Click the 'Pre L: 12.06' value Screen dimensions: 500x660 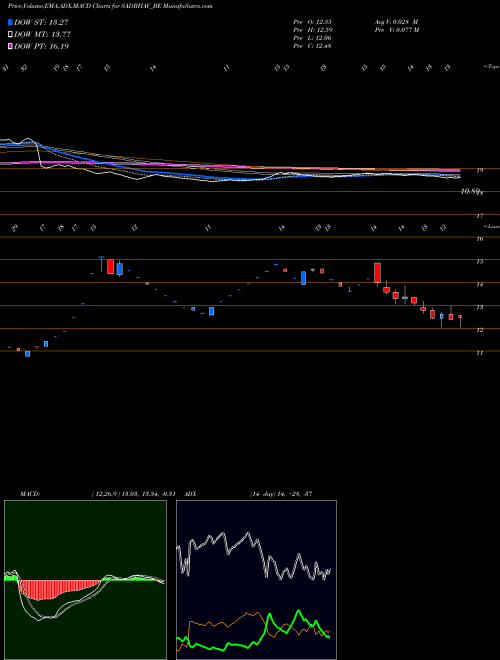click(312, 38)
